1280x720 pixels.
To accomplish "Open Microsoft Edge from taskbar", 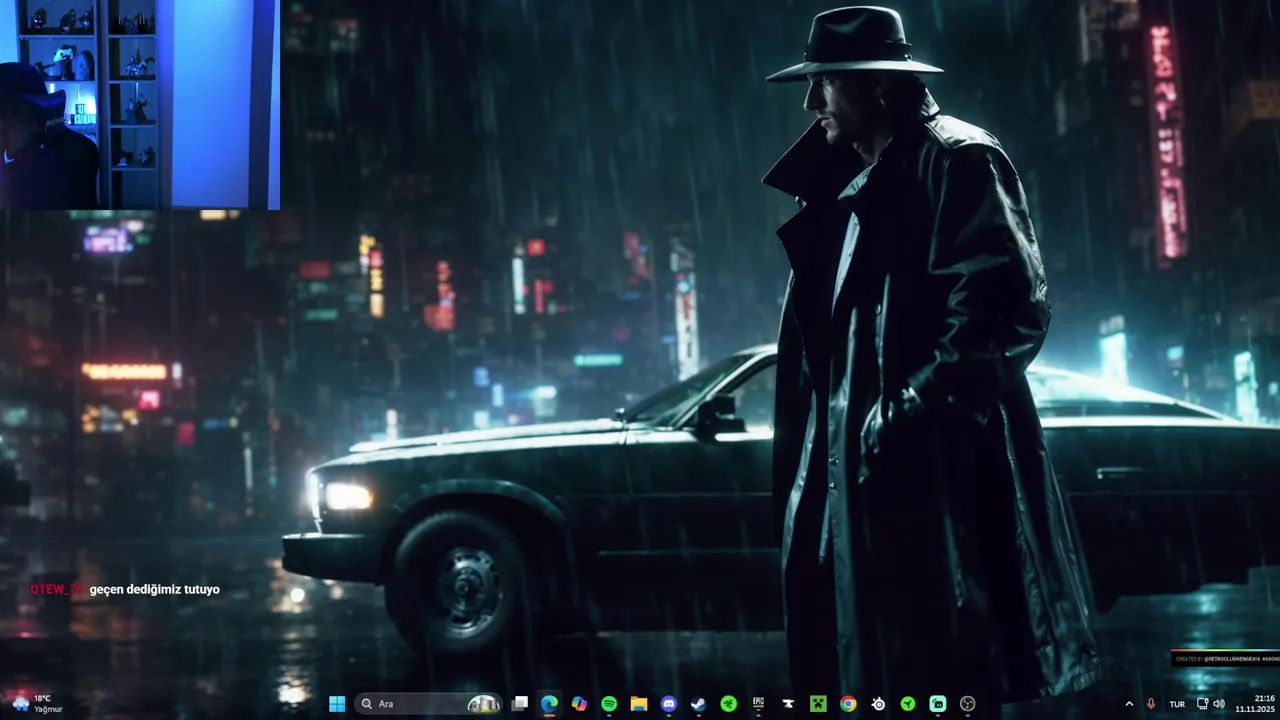I will click(x=549, y=704).
